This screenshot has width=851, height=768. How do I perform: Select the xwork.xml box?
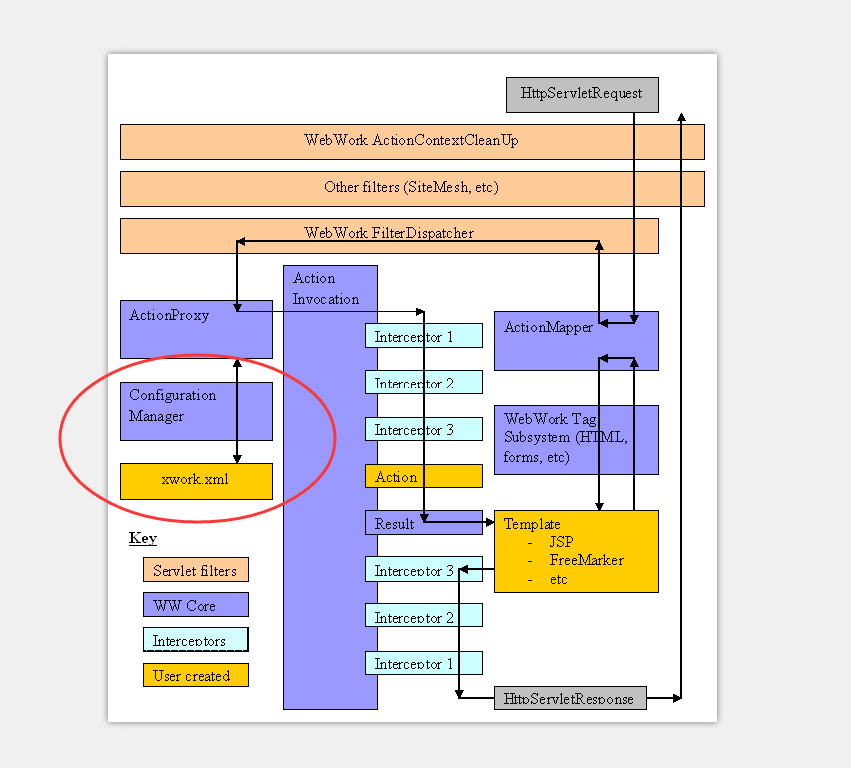coord(196,481)
